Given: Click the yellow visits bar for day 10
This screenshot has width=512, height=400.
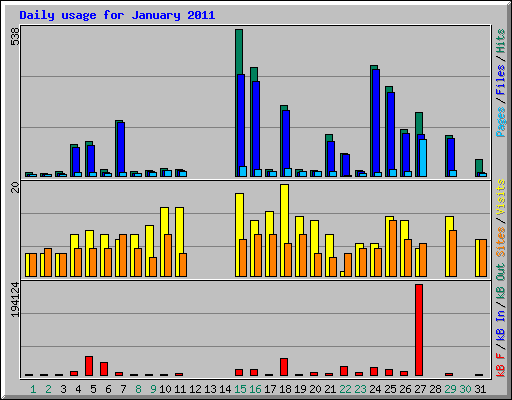Looking at the screenshot, I should point(164,221).
